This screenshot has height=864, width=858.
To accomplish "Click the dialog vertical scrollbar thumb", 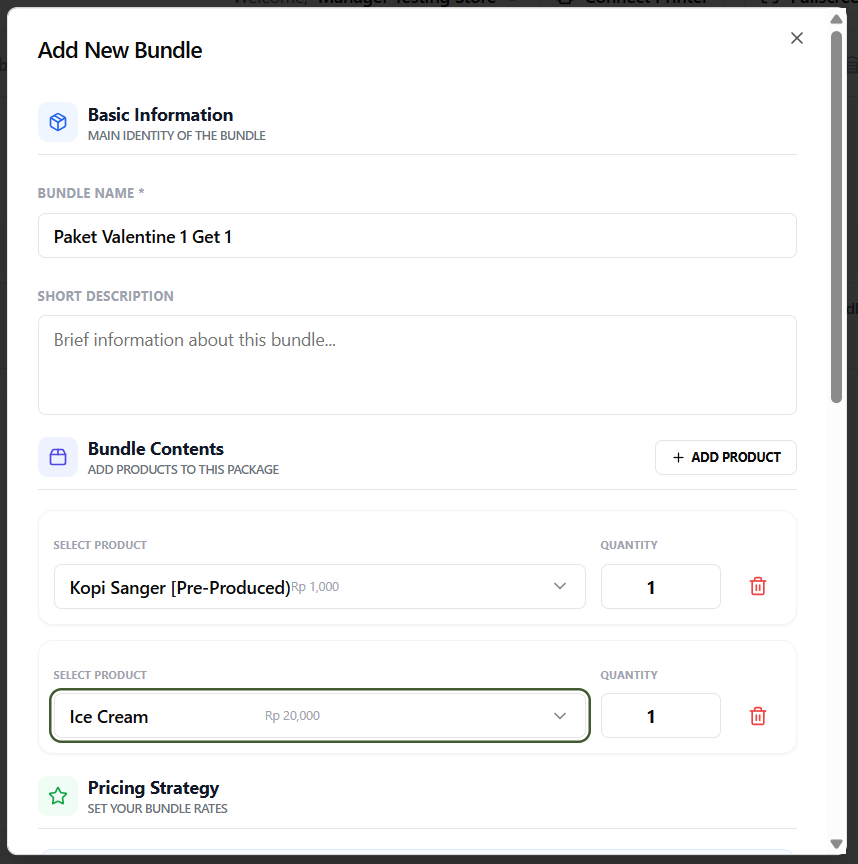I will [x=836, y=215].
